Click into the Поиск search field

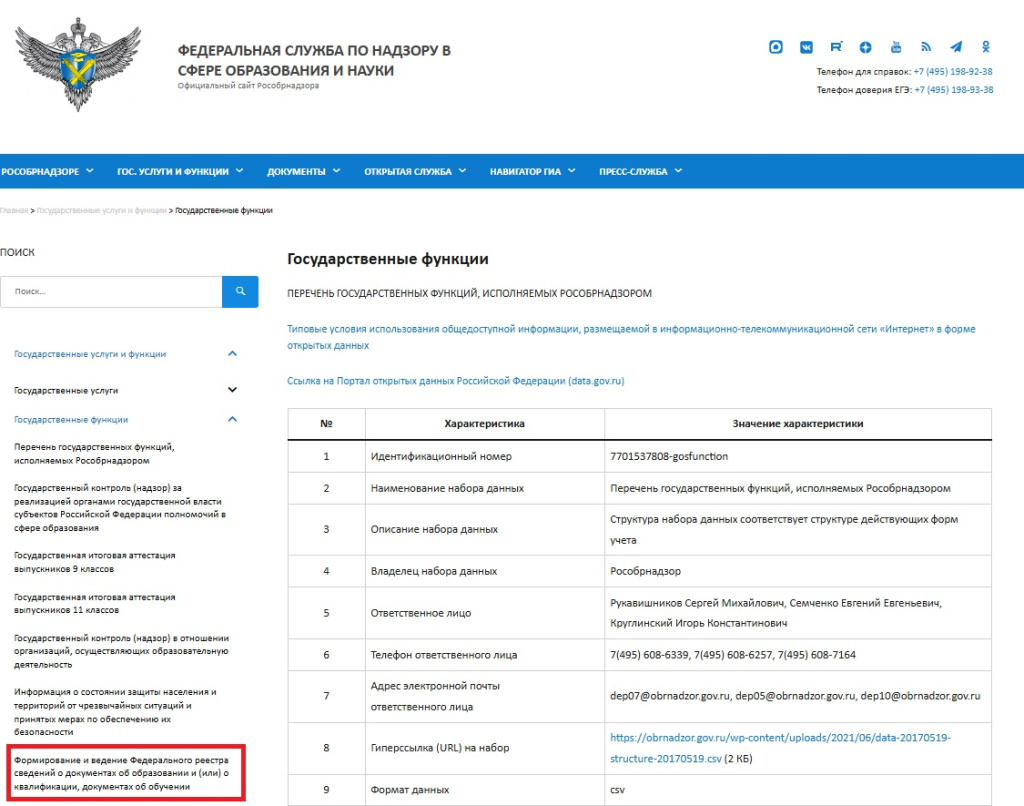(x=111, y=291)
